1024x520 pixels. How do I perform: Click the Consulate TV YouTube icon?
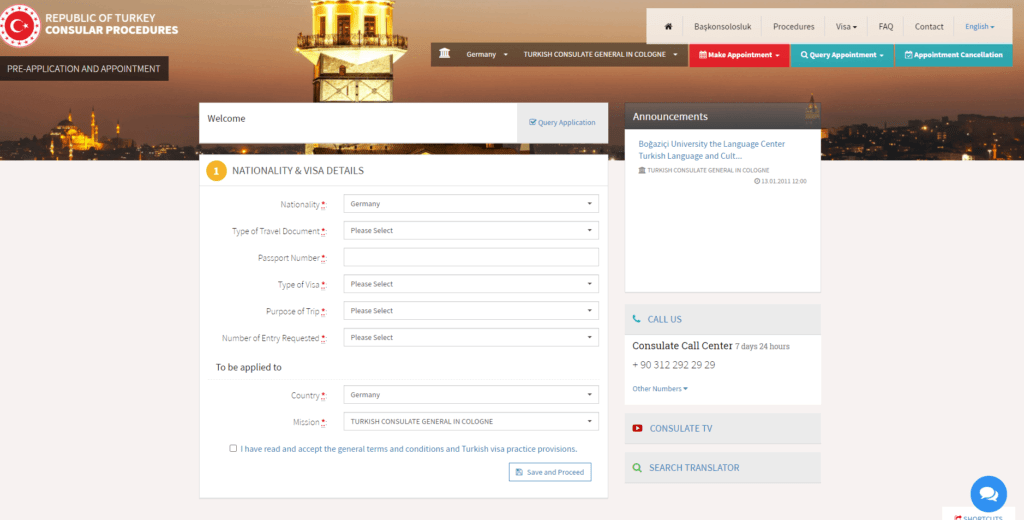[637, 429]
